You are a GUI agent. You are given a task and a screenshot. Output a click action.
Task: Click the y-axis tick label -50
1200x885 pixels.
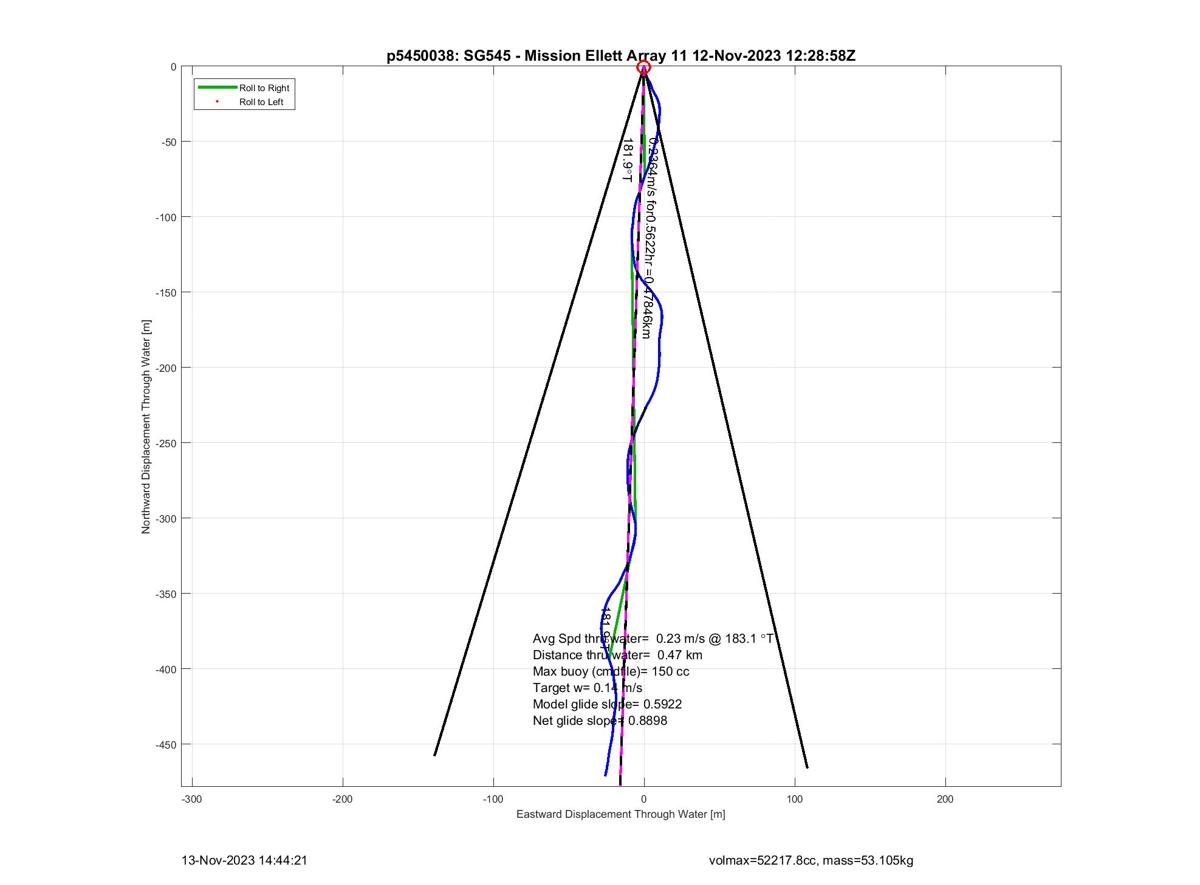(167, 142)
